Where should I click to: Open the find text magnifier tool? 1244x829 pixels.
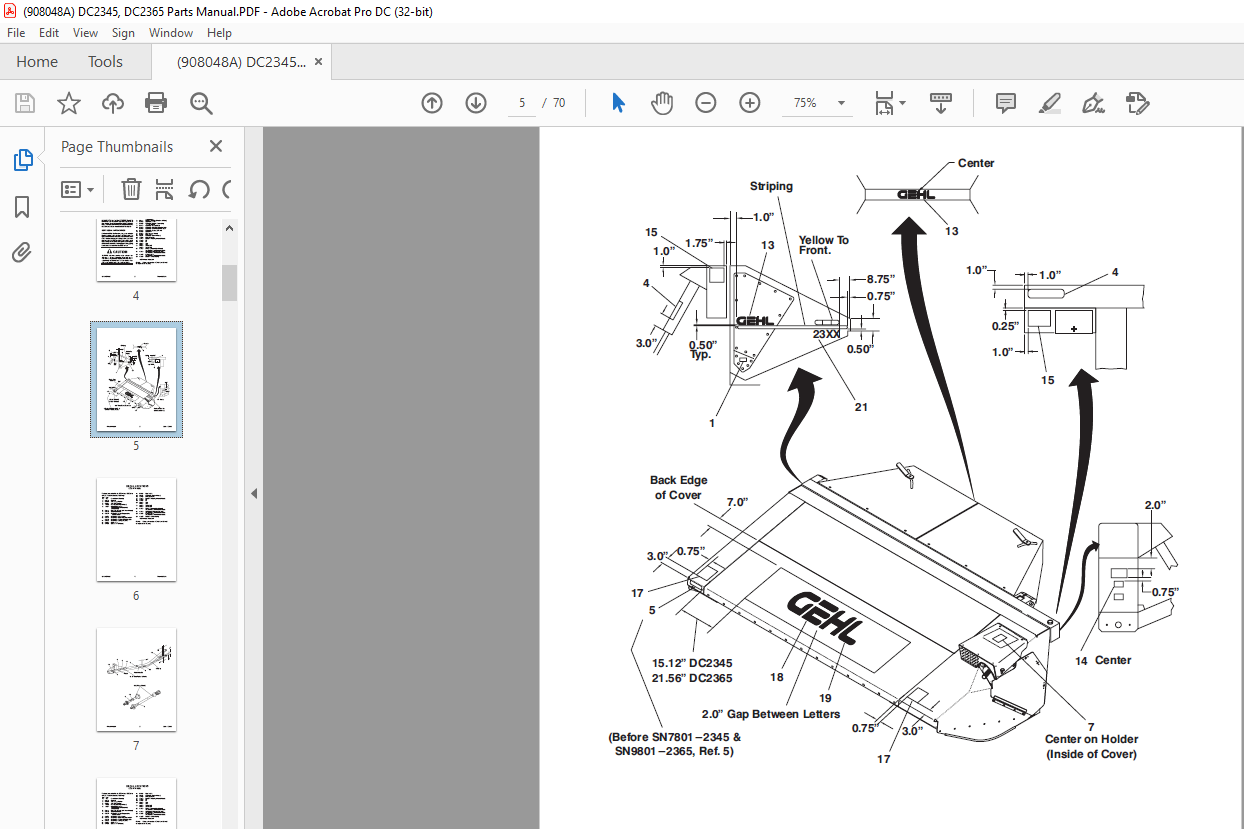(x=202, y=103)
